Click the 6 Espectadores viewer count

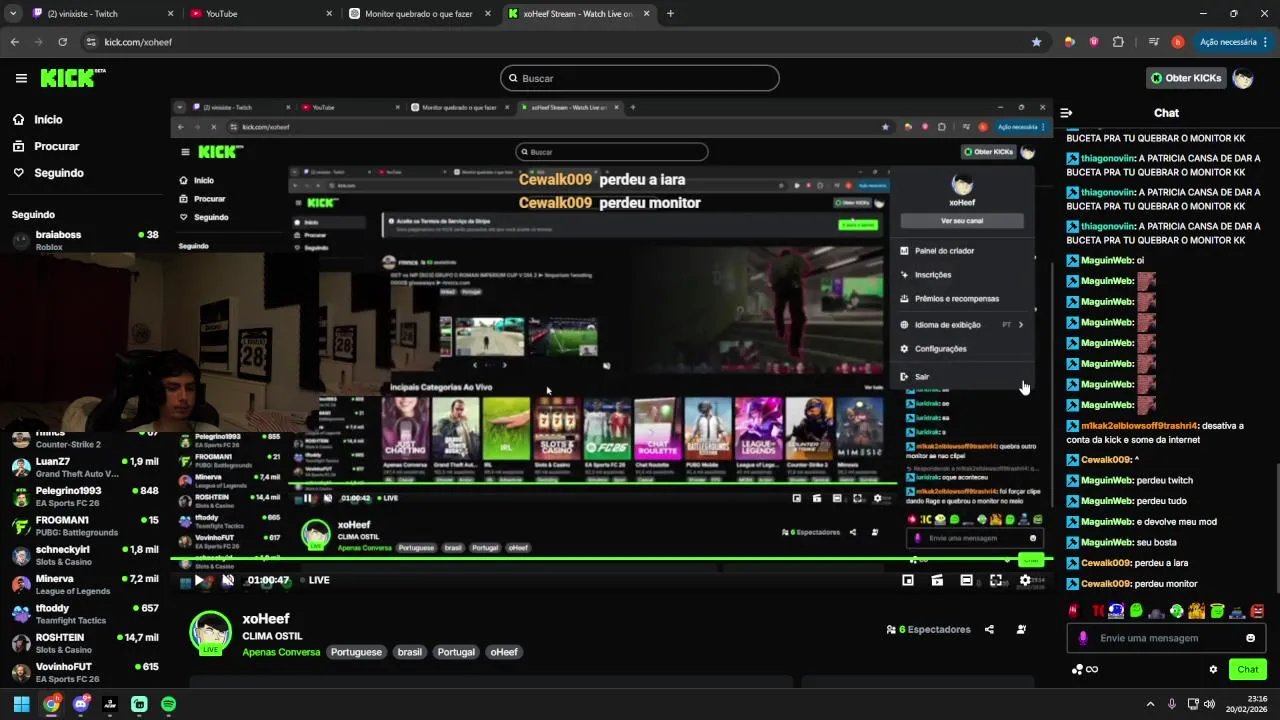click(928, 630)
